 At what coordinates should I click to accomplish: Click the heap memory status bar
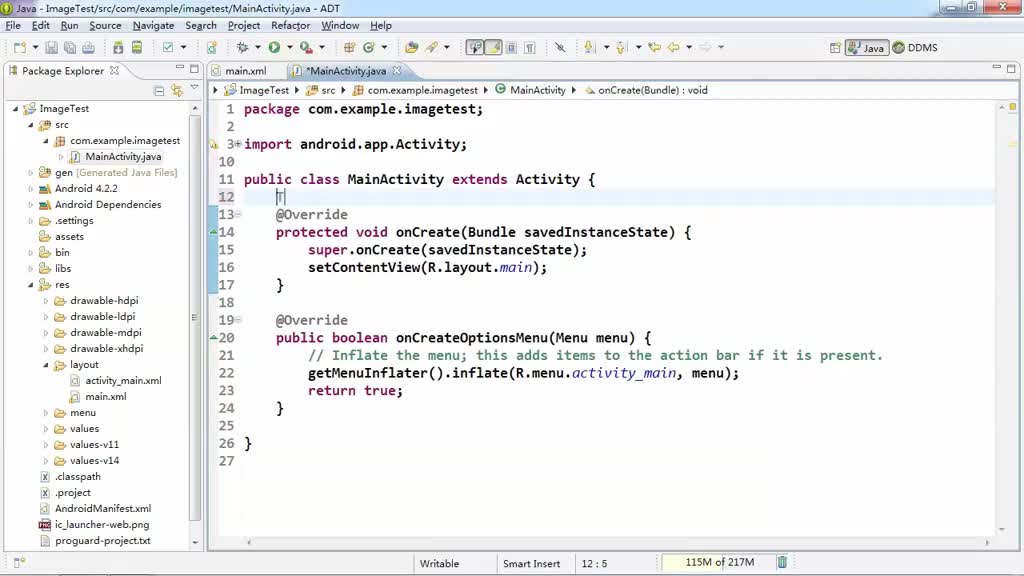click(x=718, y=562)
